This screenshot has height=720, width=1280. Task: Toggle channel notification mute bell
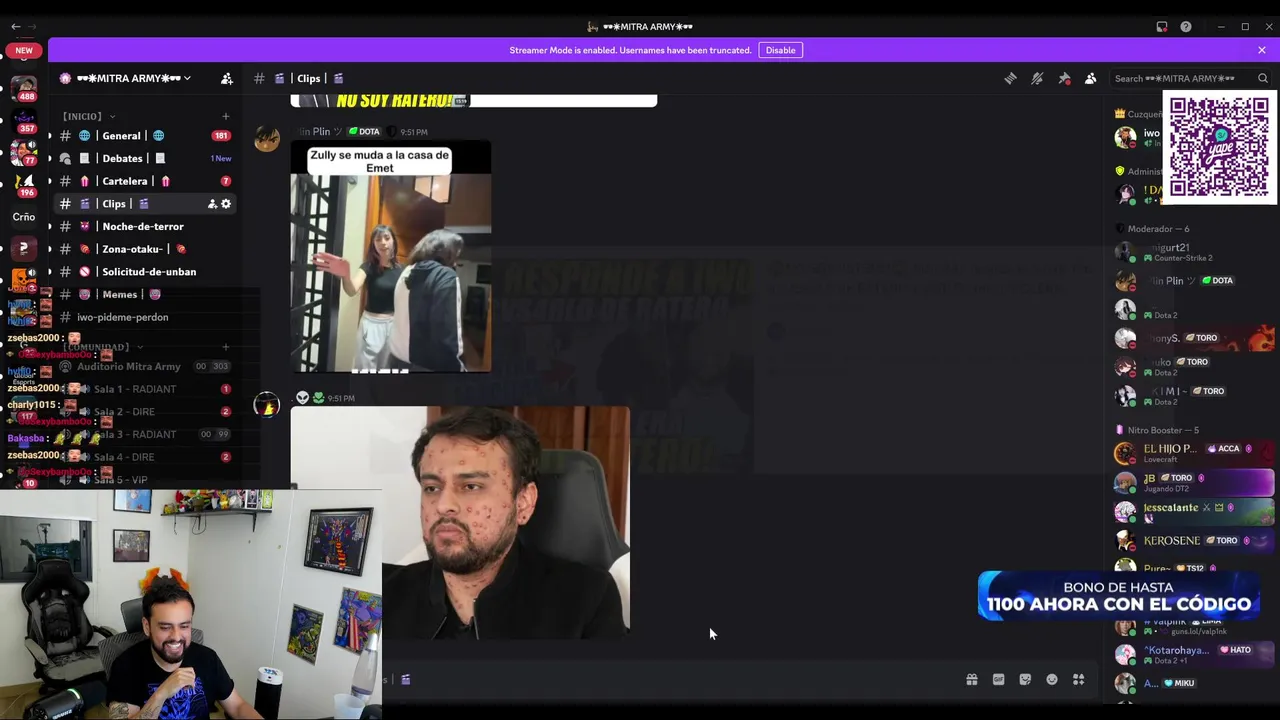(x=1037, y=78)
